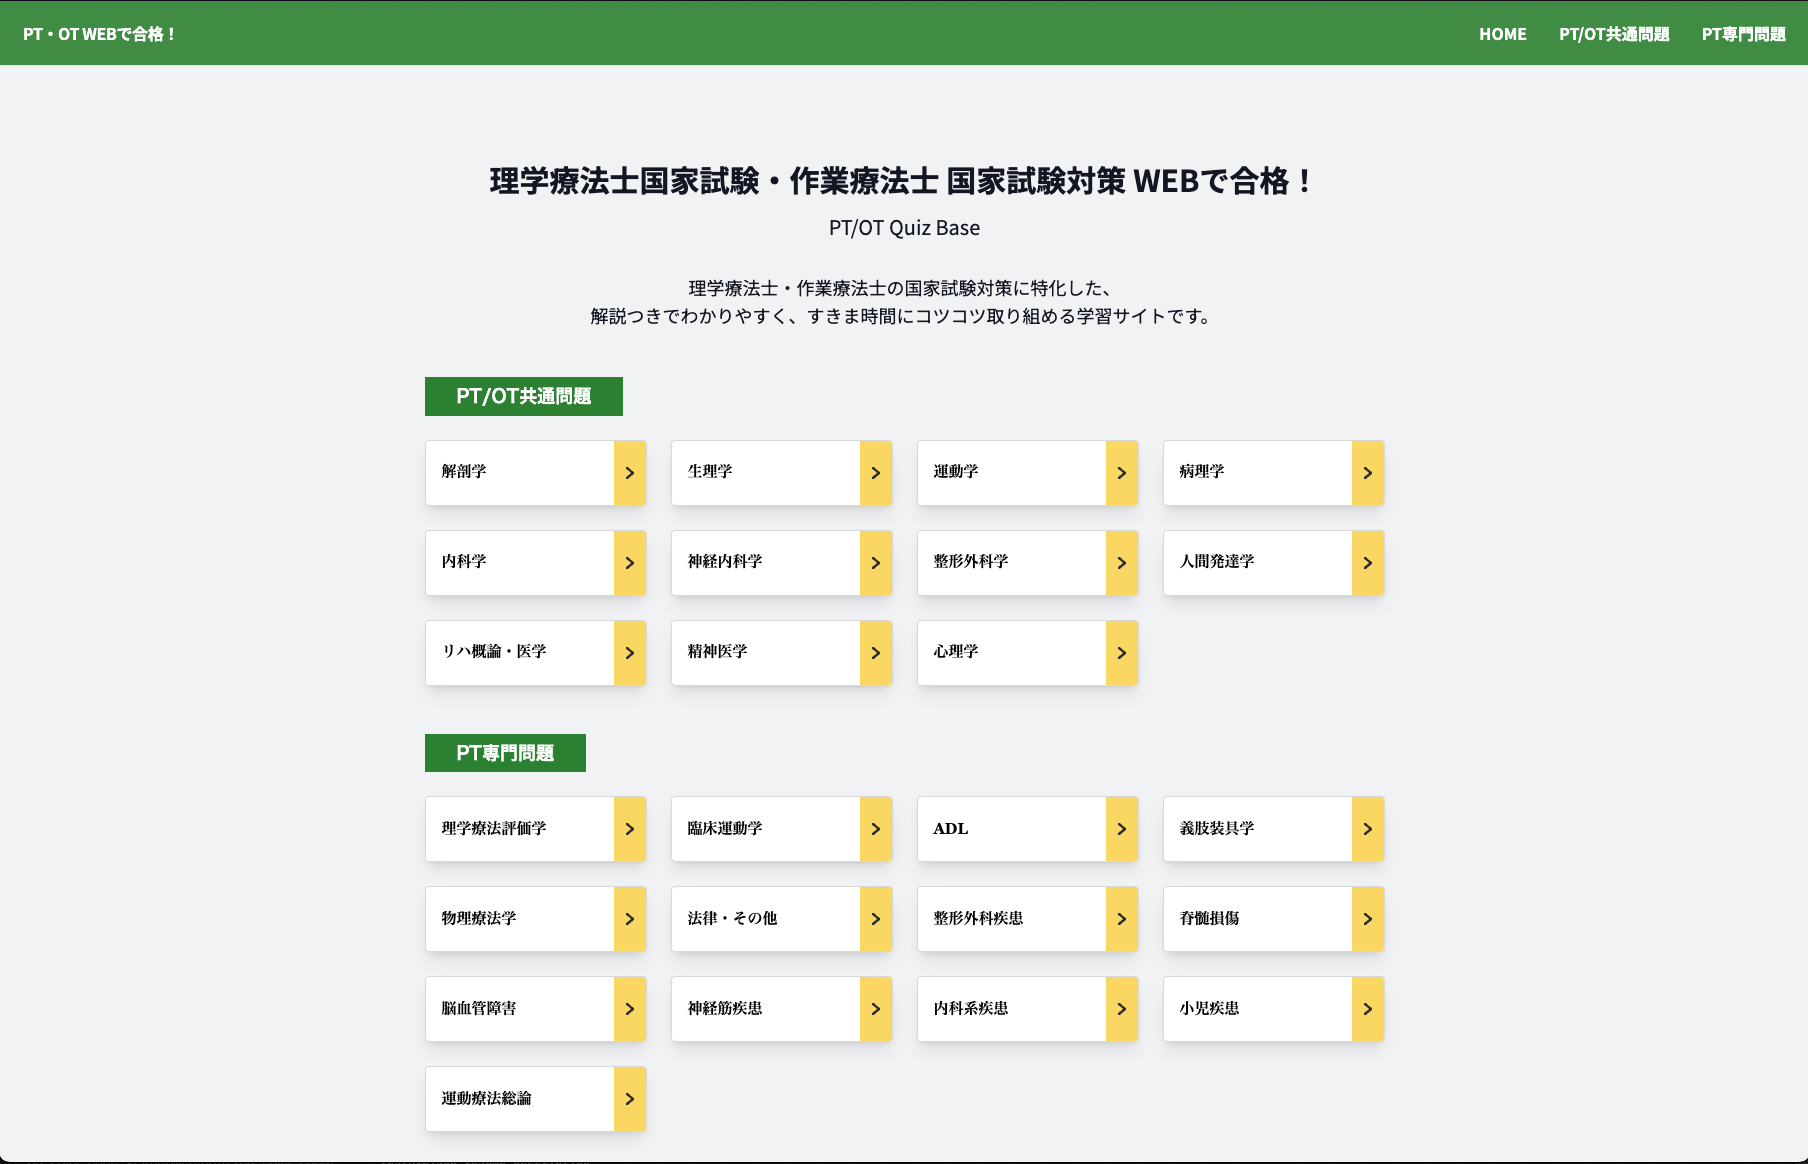The height and width of the screenshot is (1164, 1808).
Task: Open the 整形外科学 category
Action: 1028,563
